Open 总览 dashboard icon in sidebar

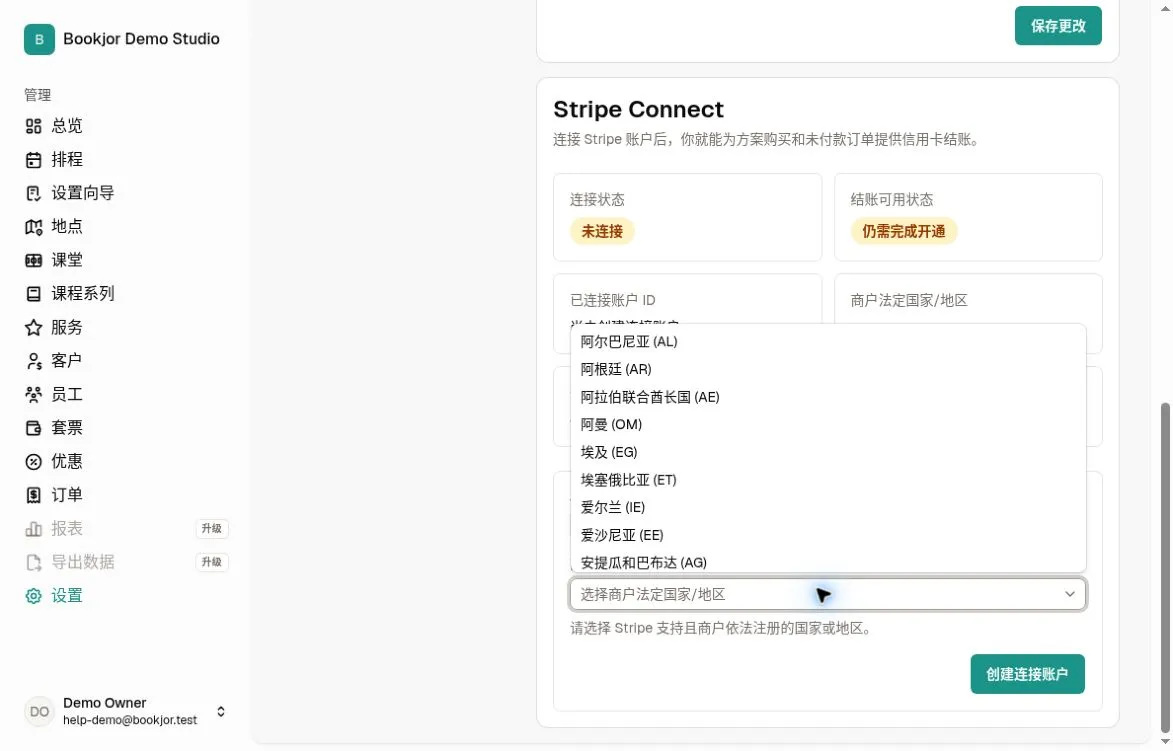point(33,126)
